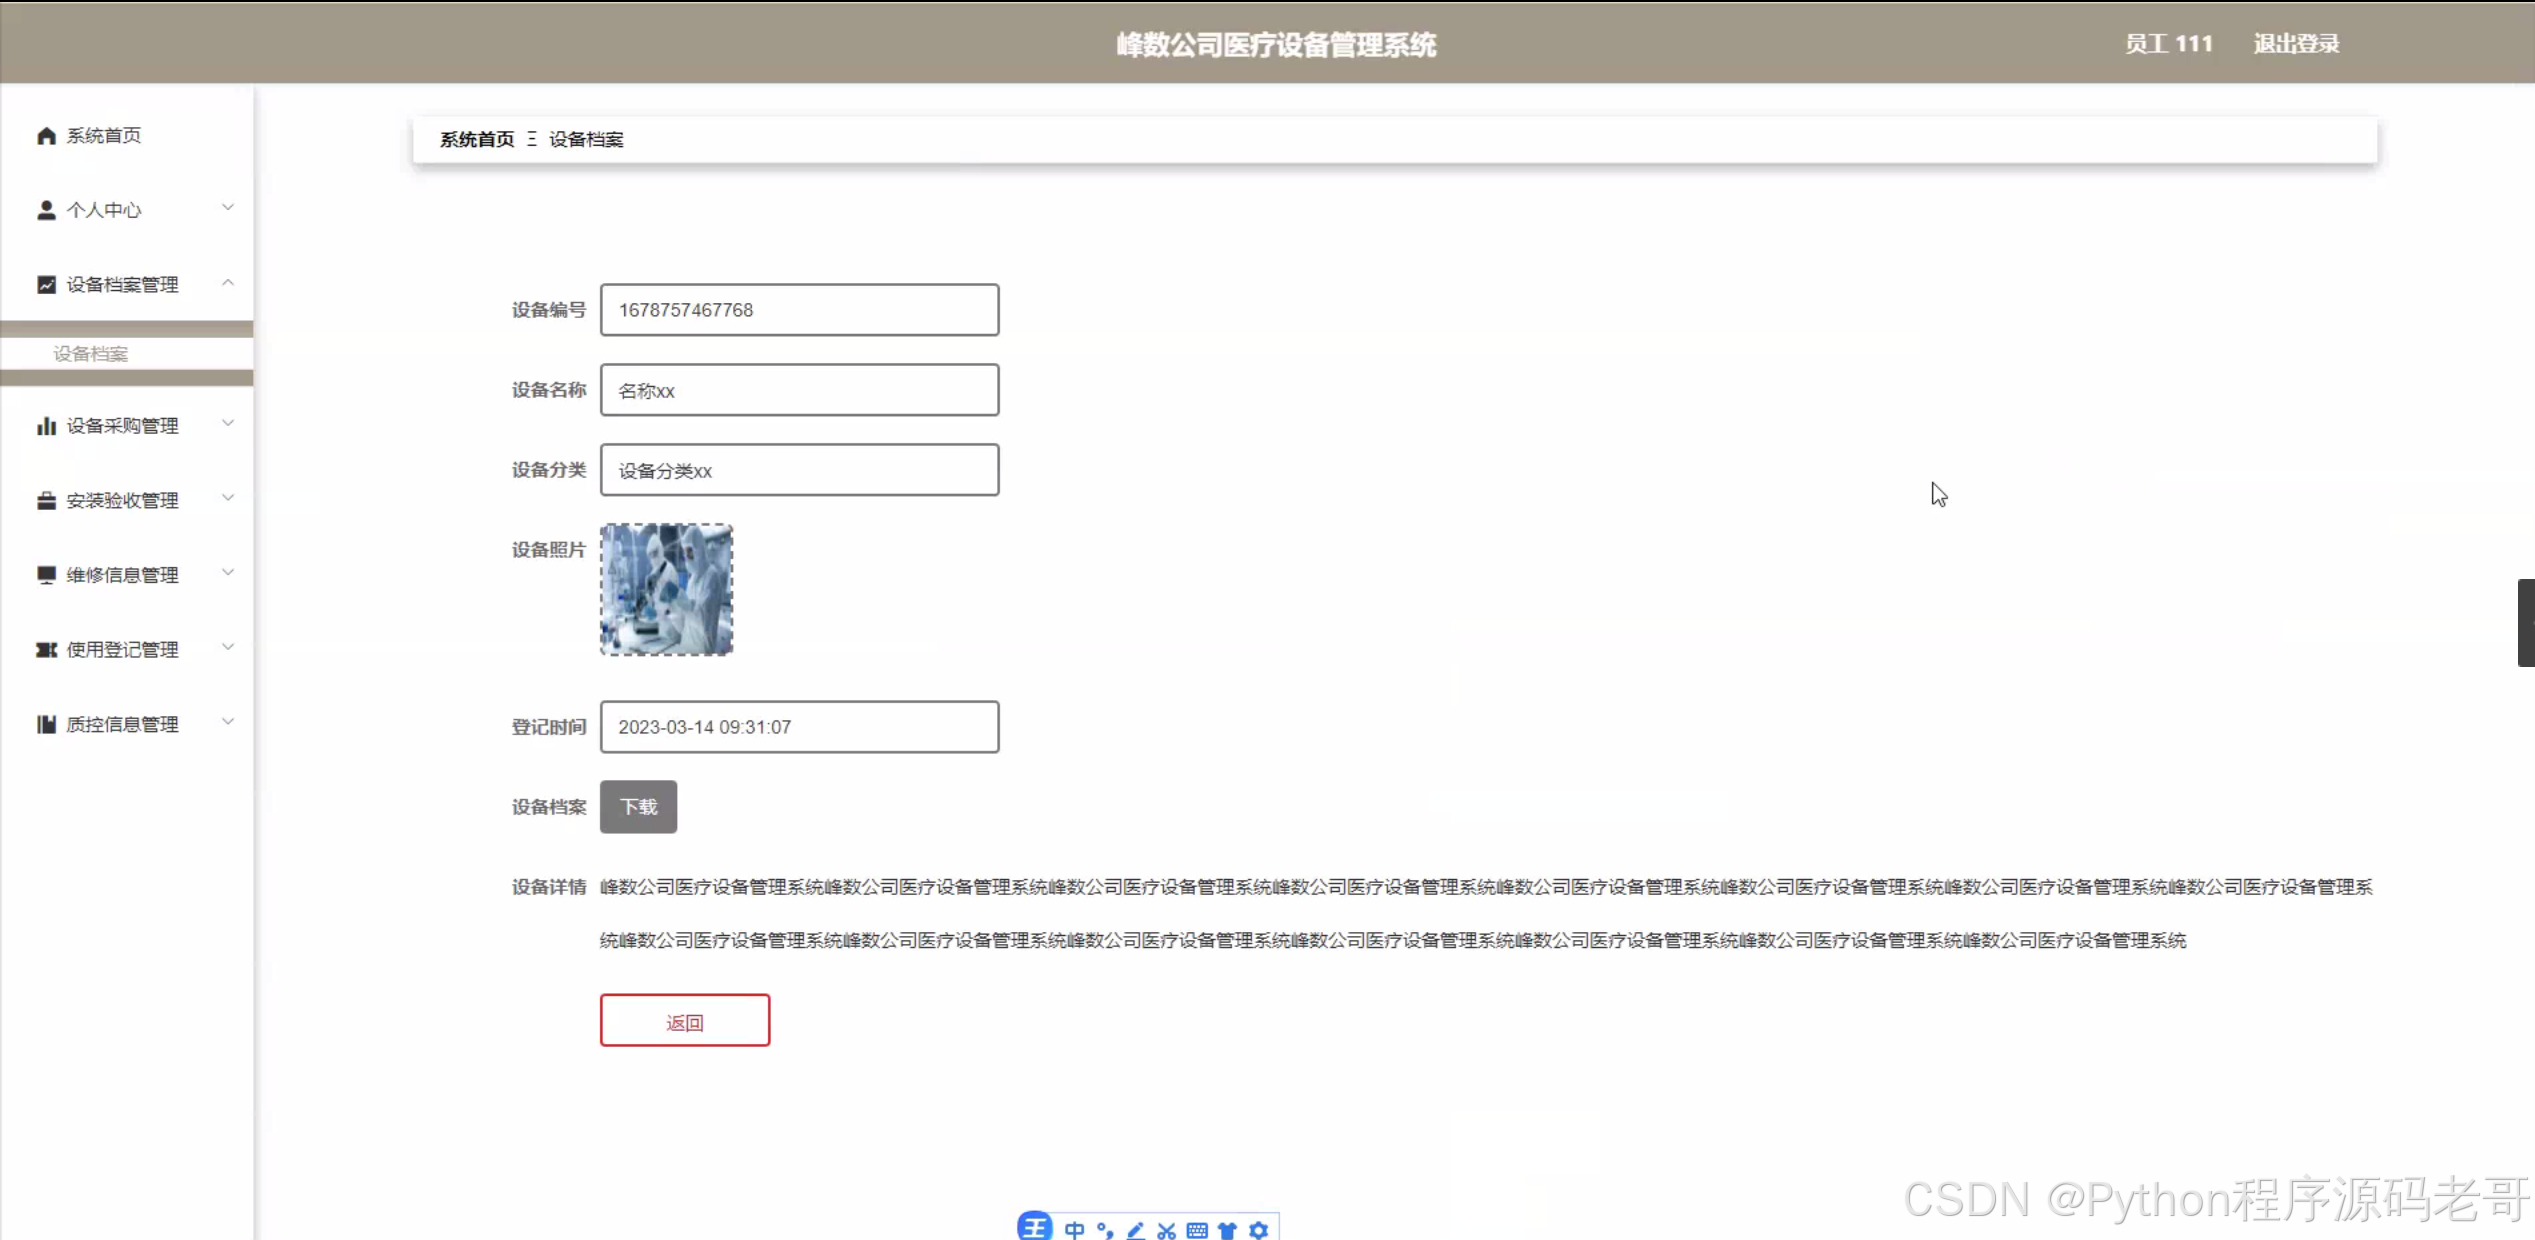Click the 质控信息管理 sidebar icon
This screenshot has height=1240, width=2535.
point(46,724)
